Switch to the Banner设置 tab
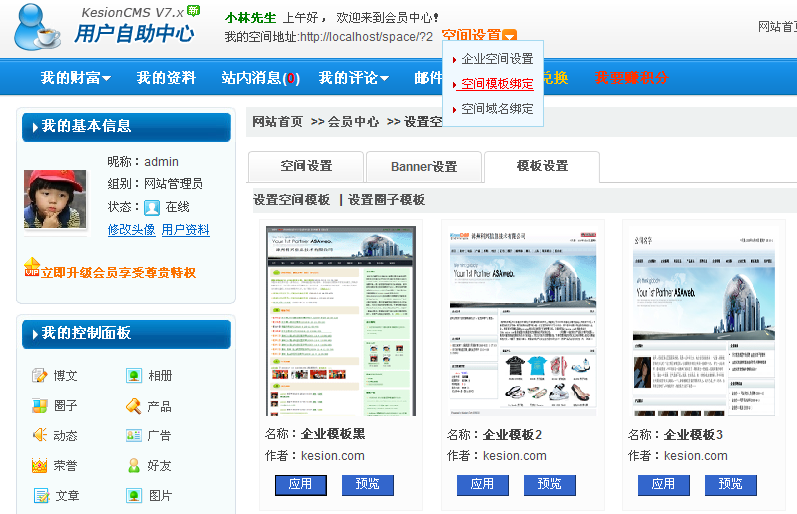The image size is (797, 514). (x=423, y=167)
